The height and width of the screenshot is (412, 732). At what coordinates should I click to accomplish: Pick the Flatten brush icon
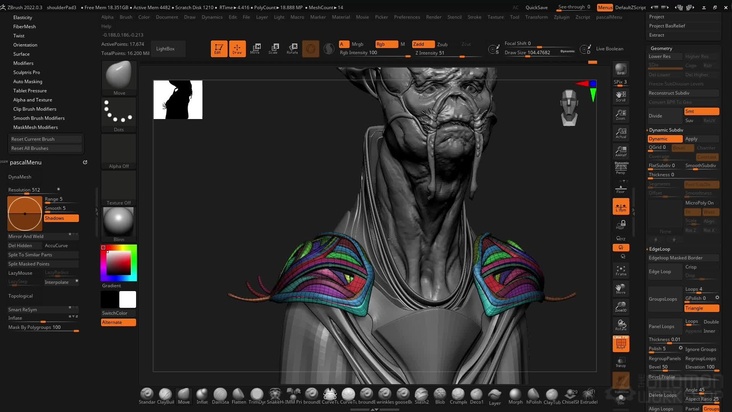tap(239, 396)
